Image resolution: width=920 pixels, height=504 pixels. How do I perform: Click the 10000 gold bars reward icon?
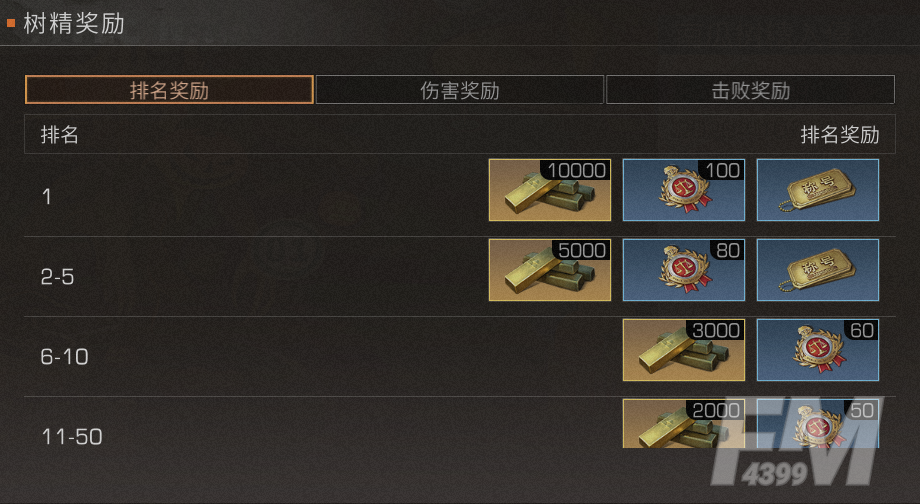click(550, 190)
